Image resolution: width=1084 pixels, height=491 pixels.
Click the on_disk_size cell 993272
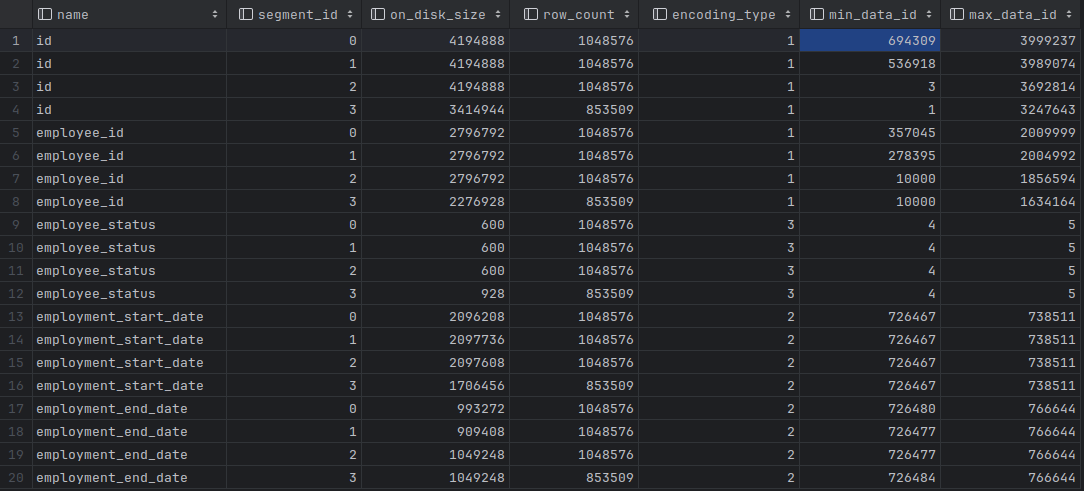[x=435, y=409]
